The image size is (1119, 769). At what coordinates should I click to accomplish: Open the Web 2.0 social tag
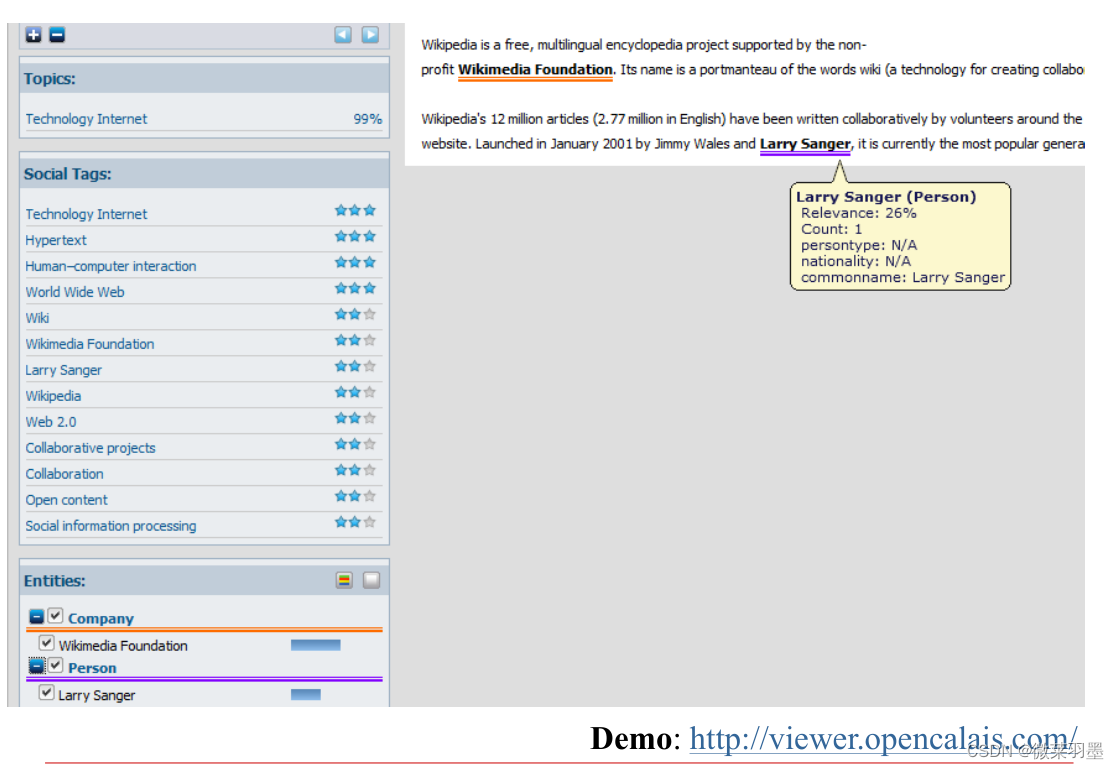click(x=51, y=422)
